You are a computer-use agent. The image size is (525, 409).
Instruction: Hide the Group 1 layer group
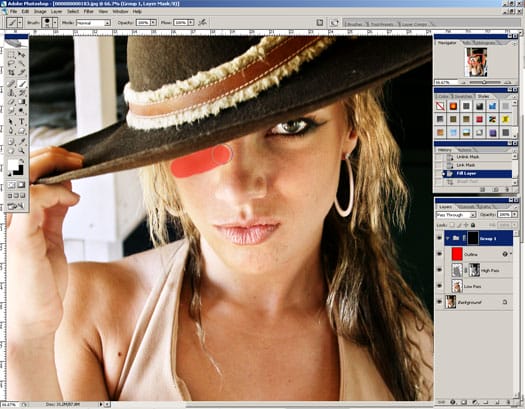pyautogui.click(x=440, y=238)
